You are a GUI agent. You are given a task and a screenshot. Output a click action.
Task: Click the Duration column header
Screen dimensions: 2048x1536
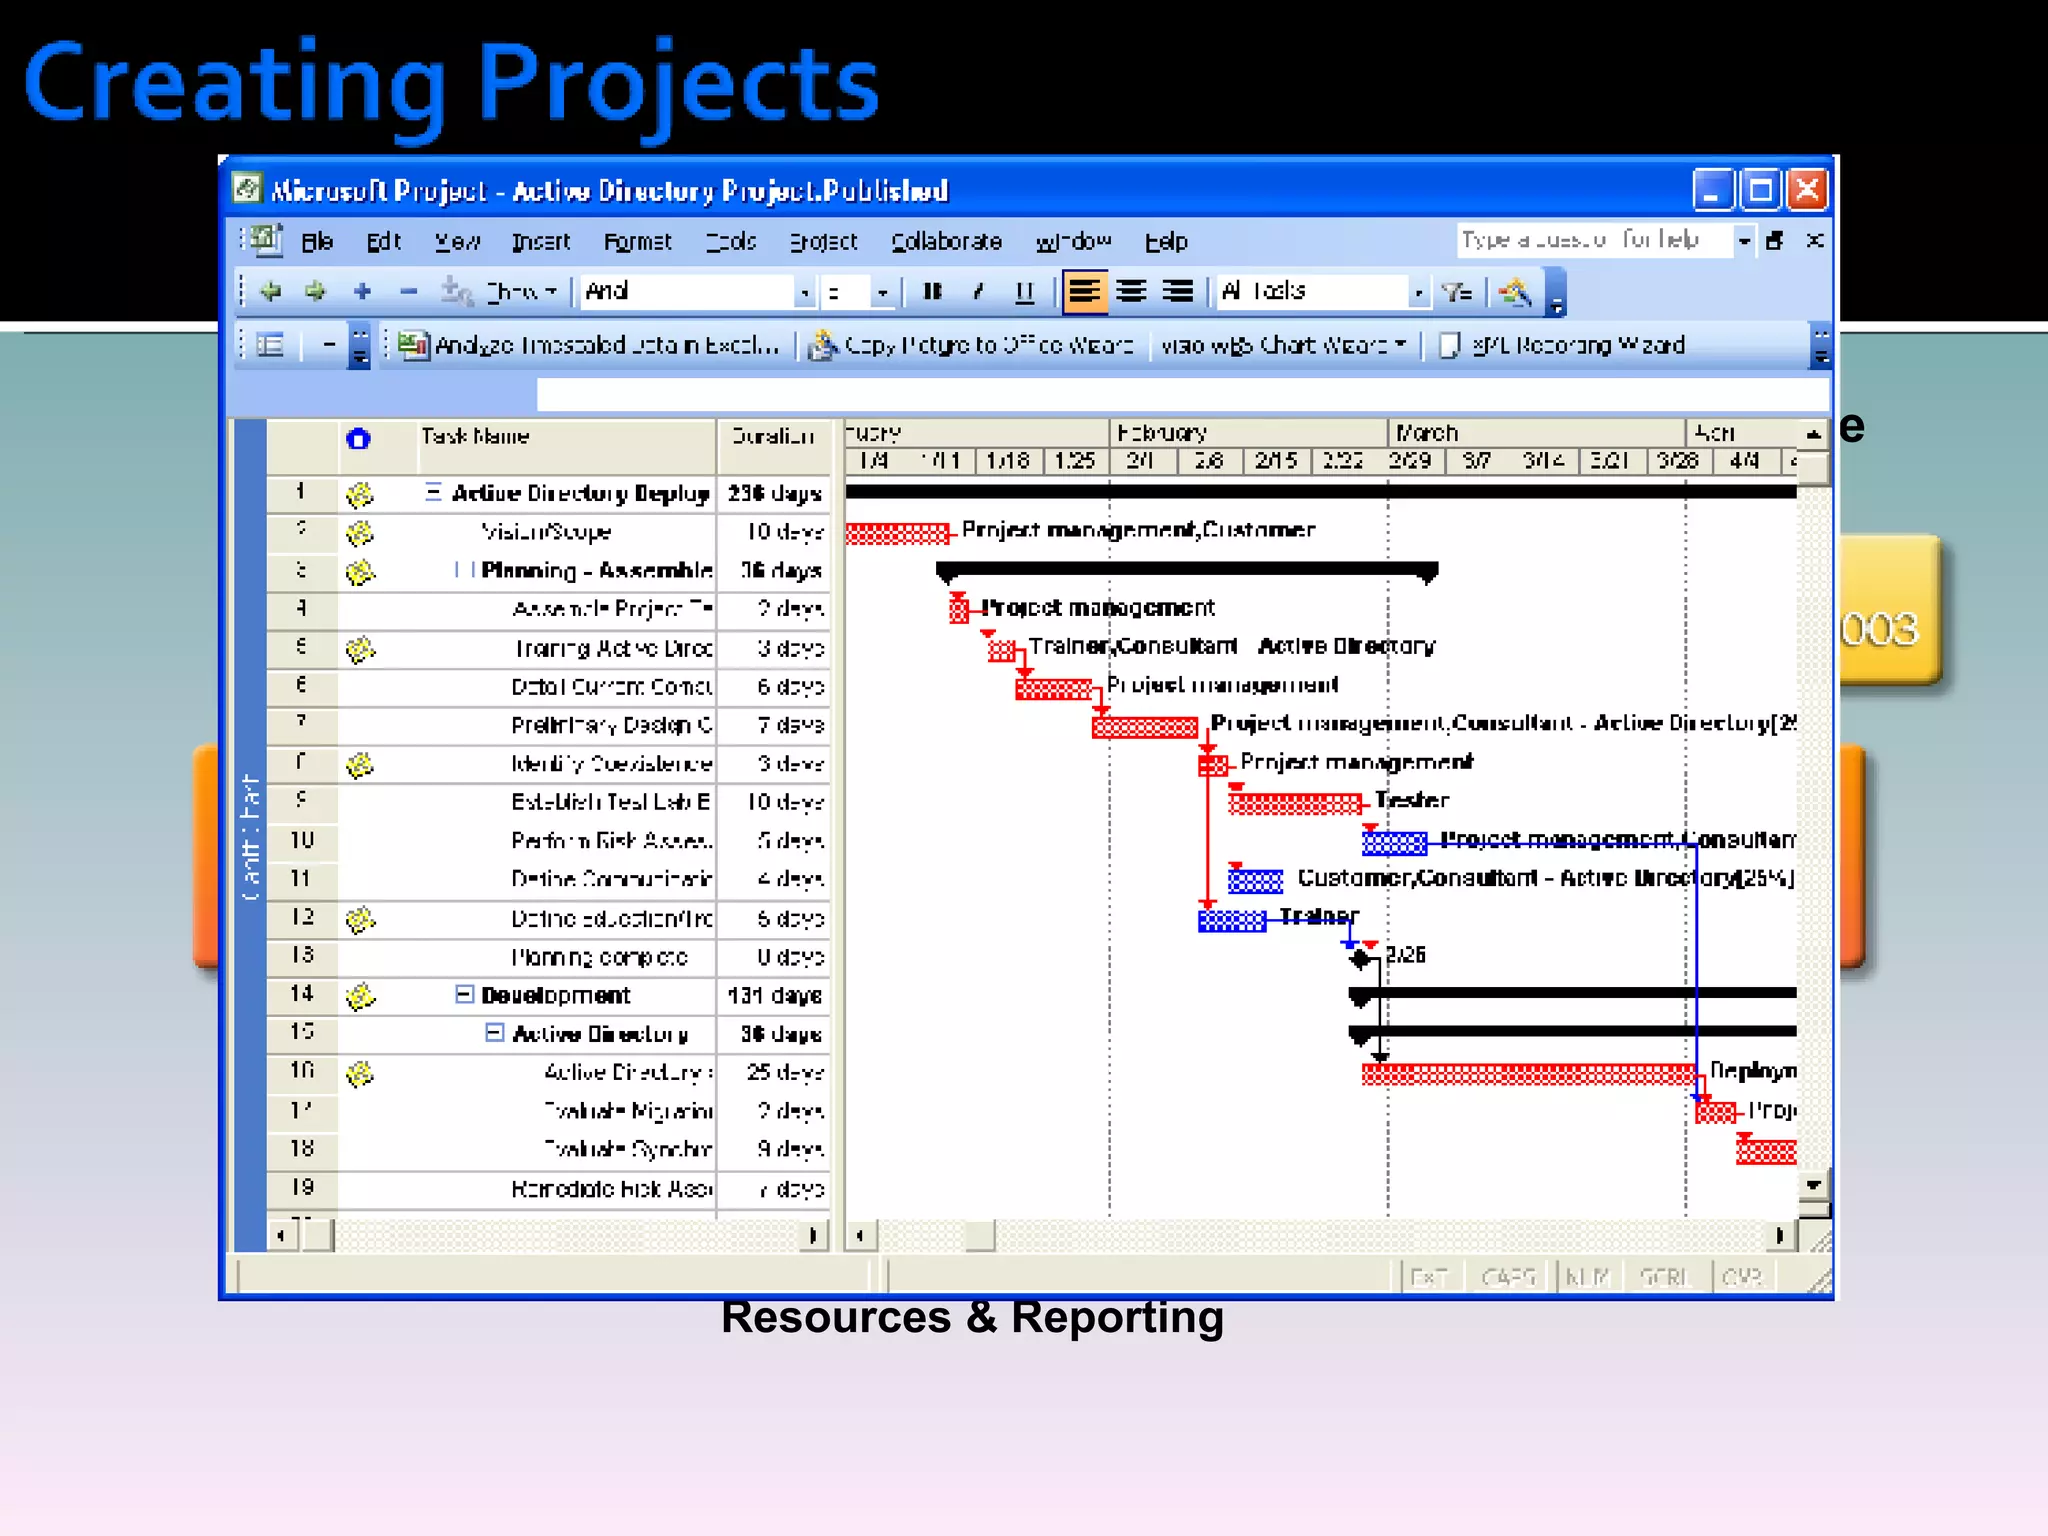pos(774,445)
